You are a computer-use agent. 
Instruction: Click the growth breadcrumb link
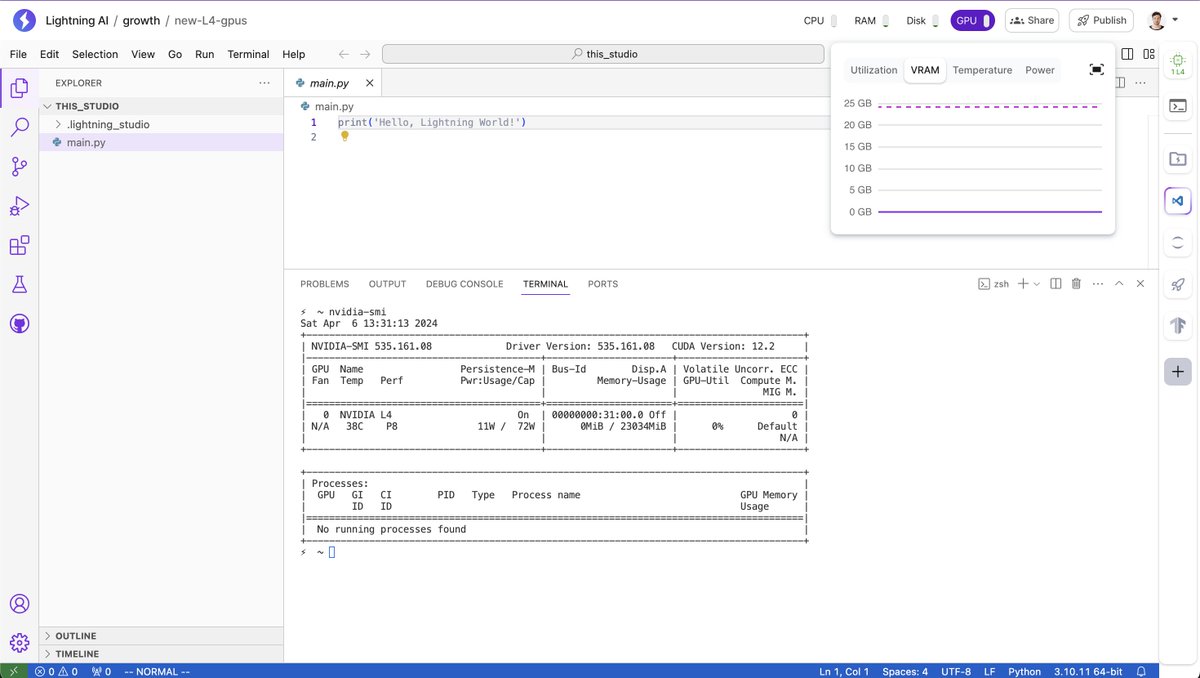click(141, 20)
